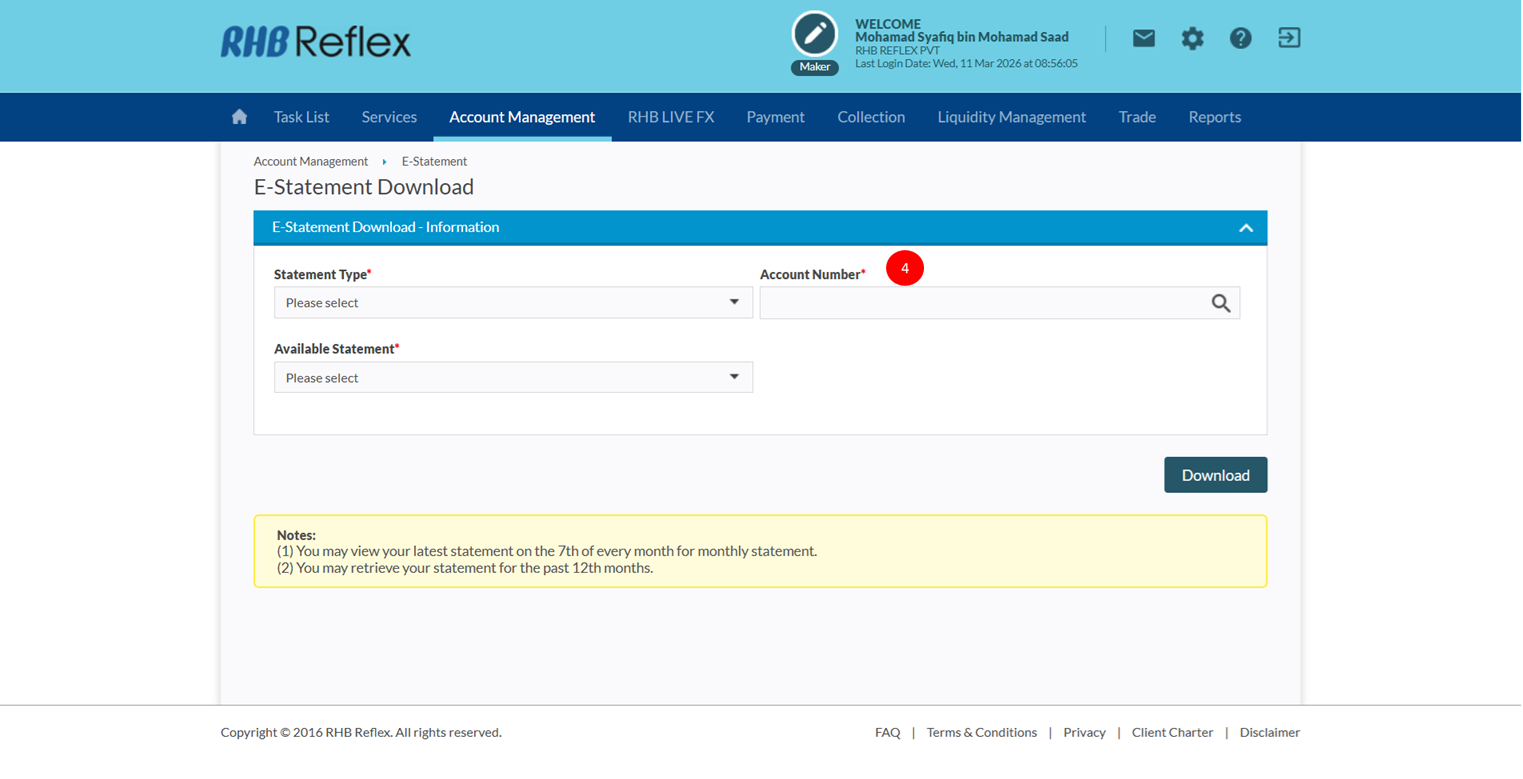This screenshot has width=1523, height=779.
Task: Open the Statement Type dropdown
Action: (513, 303)
